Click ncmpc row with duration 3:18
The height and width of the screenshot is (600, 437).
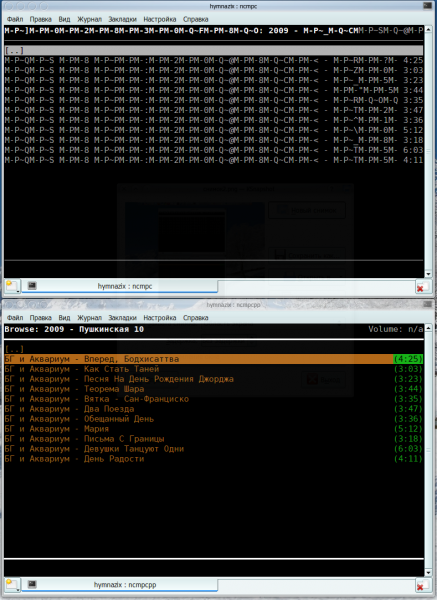(x=214, y=140)
